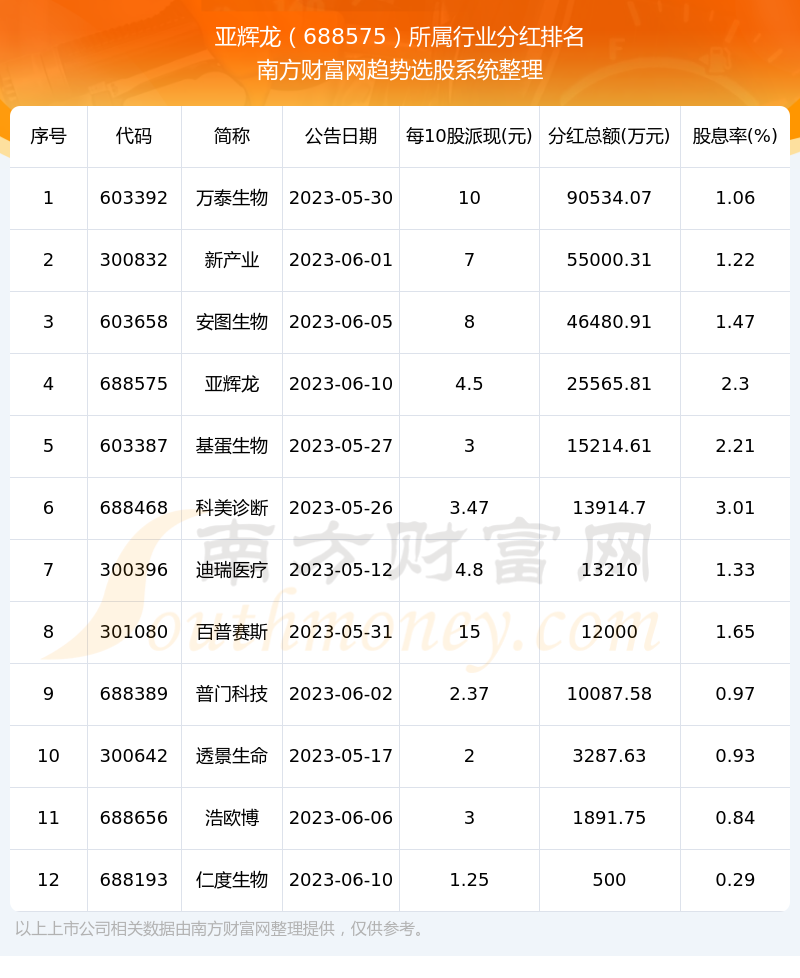Click the name 浩欧博
The image size is (800, 978).
pos(231,818)
